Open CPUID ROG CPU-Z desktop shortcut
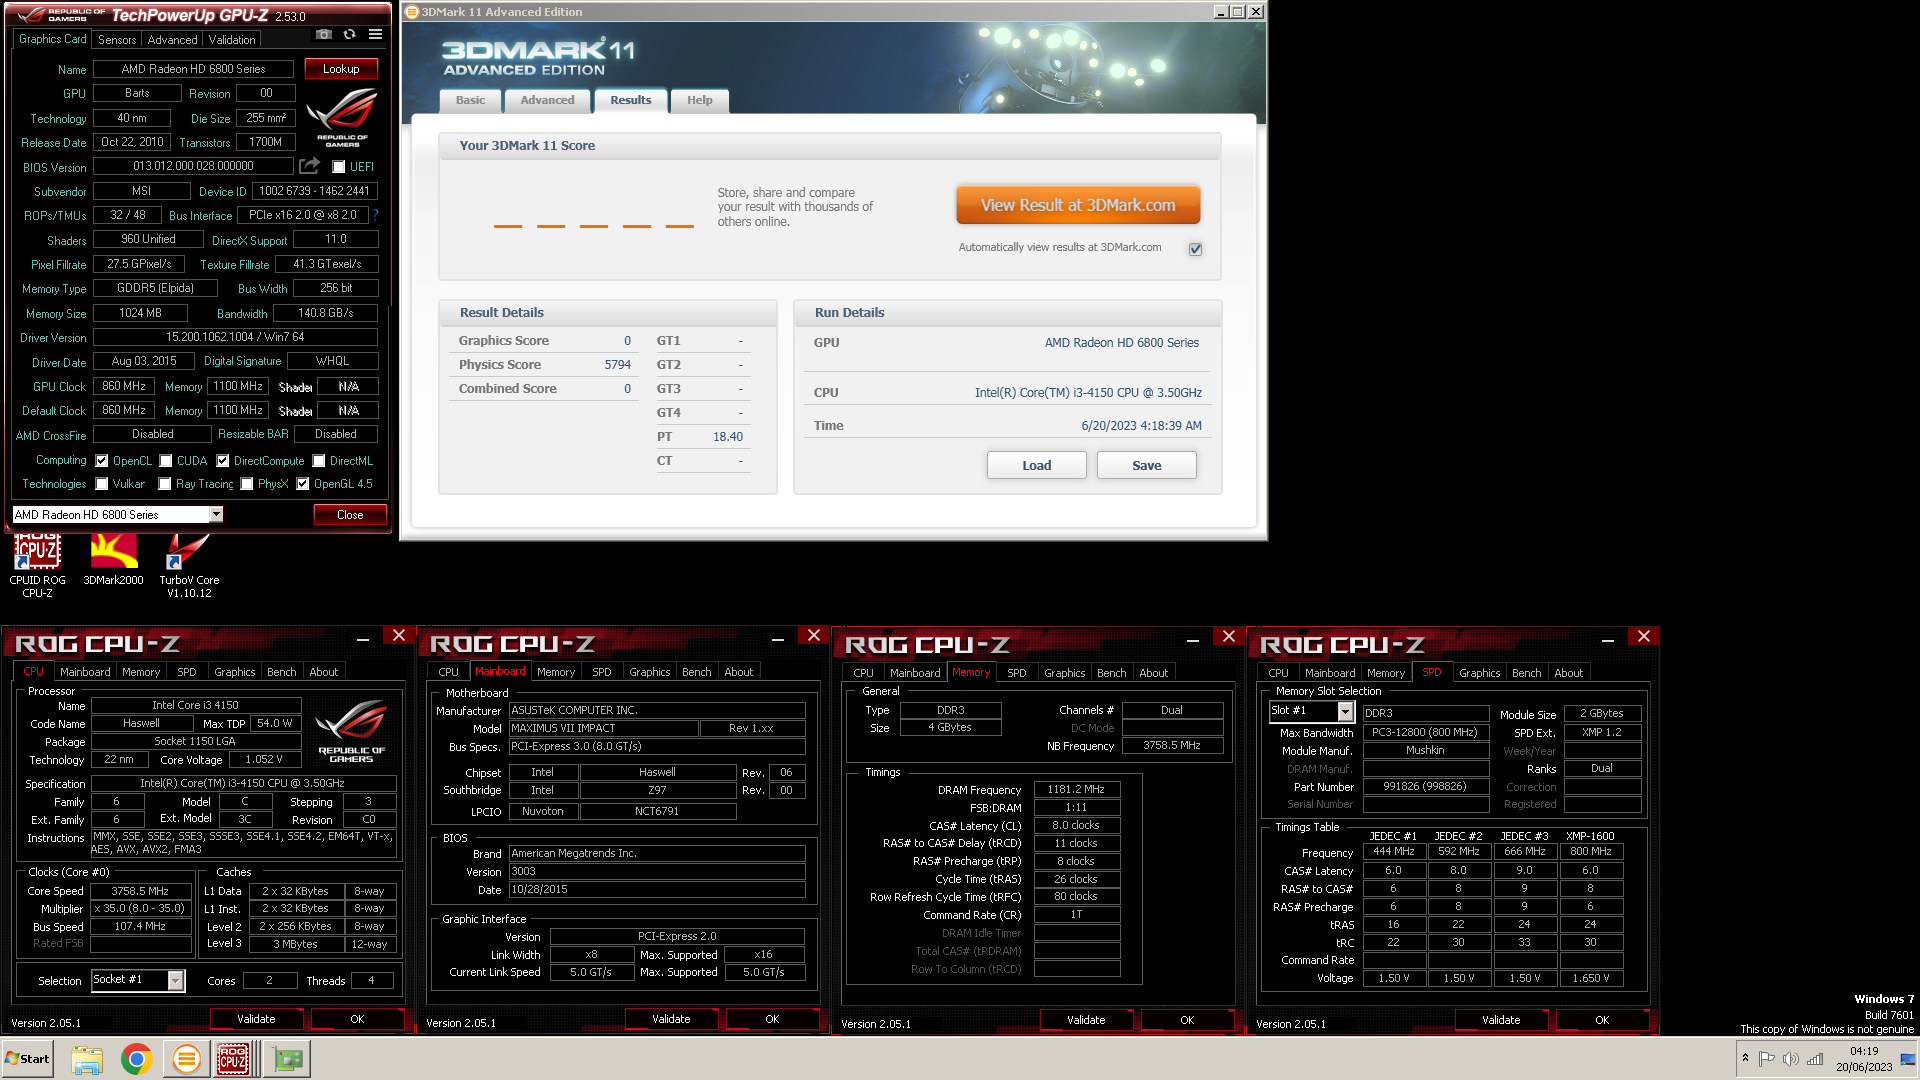The height and width of the screenshot is (1080, 1920). [37, 565]
